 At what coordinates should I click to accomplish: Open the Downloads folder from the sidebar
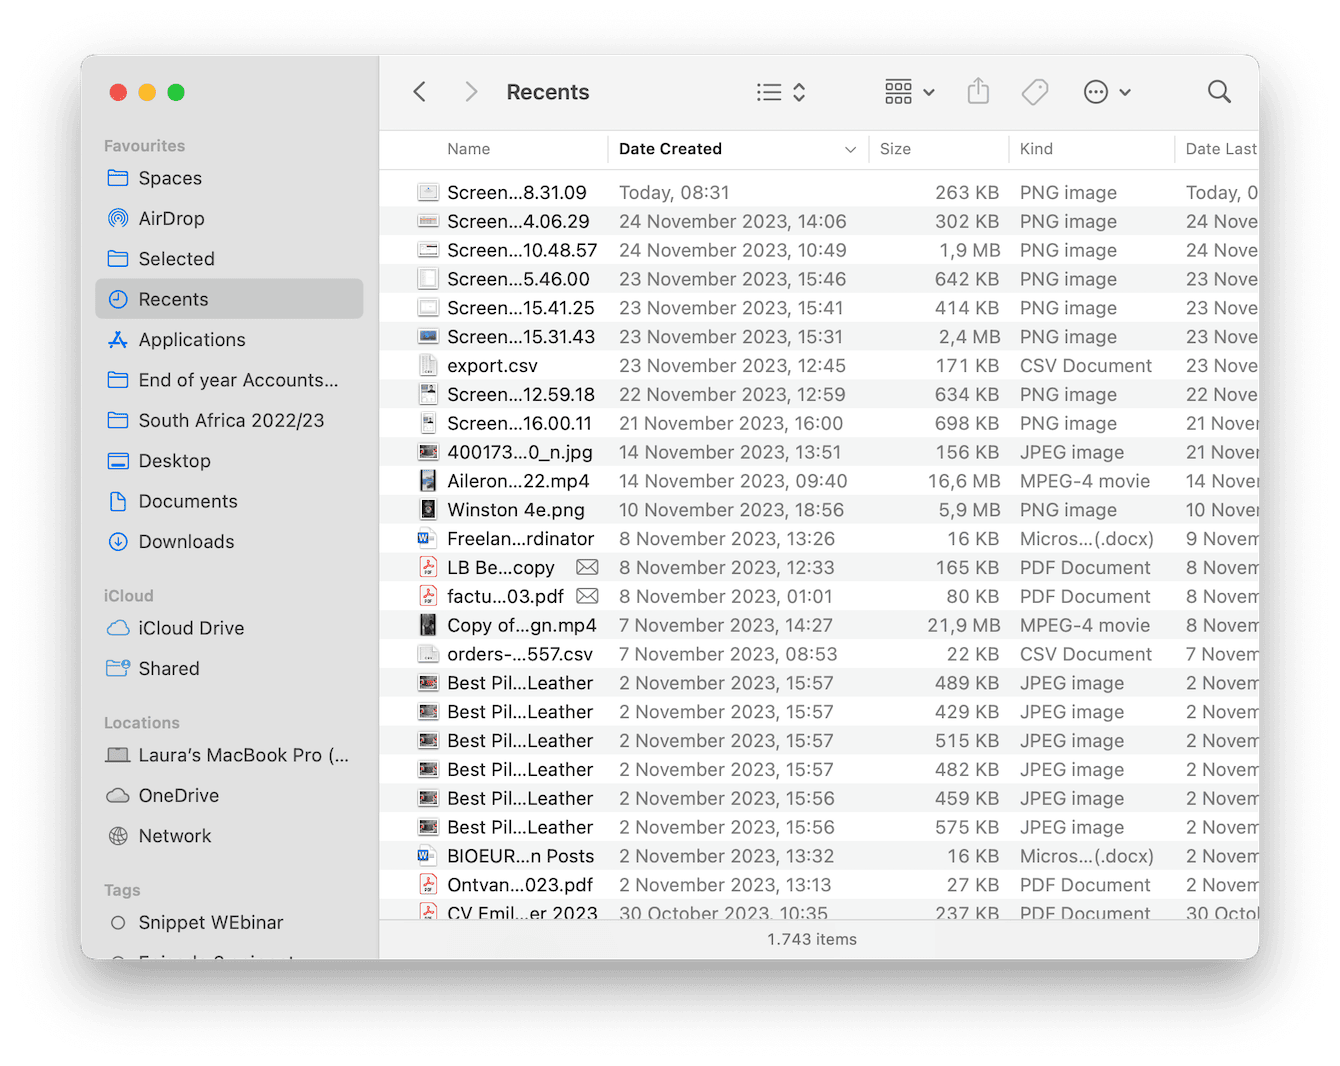[184, 541]
